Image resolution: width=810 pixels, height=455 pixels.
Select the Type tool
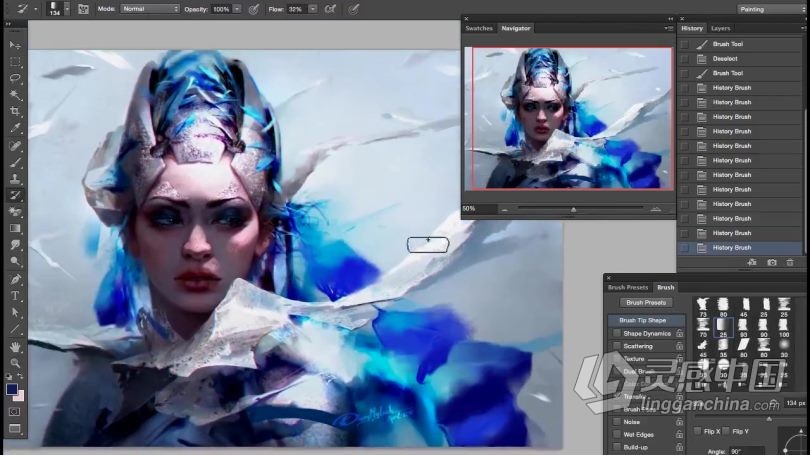[x=15, y=296]
